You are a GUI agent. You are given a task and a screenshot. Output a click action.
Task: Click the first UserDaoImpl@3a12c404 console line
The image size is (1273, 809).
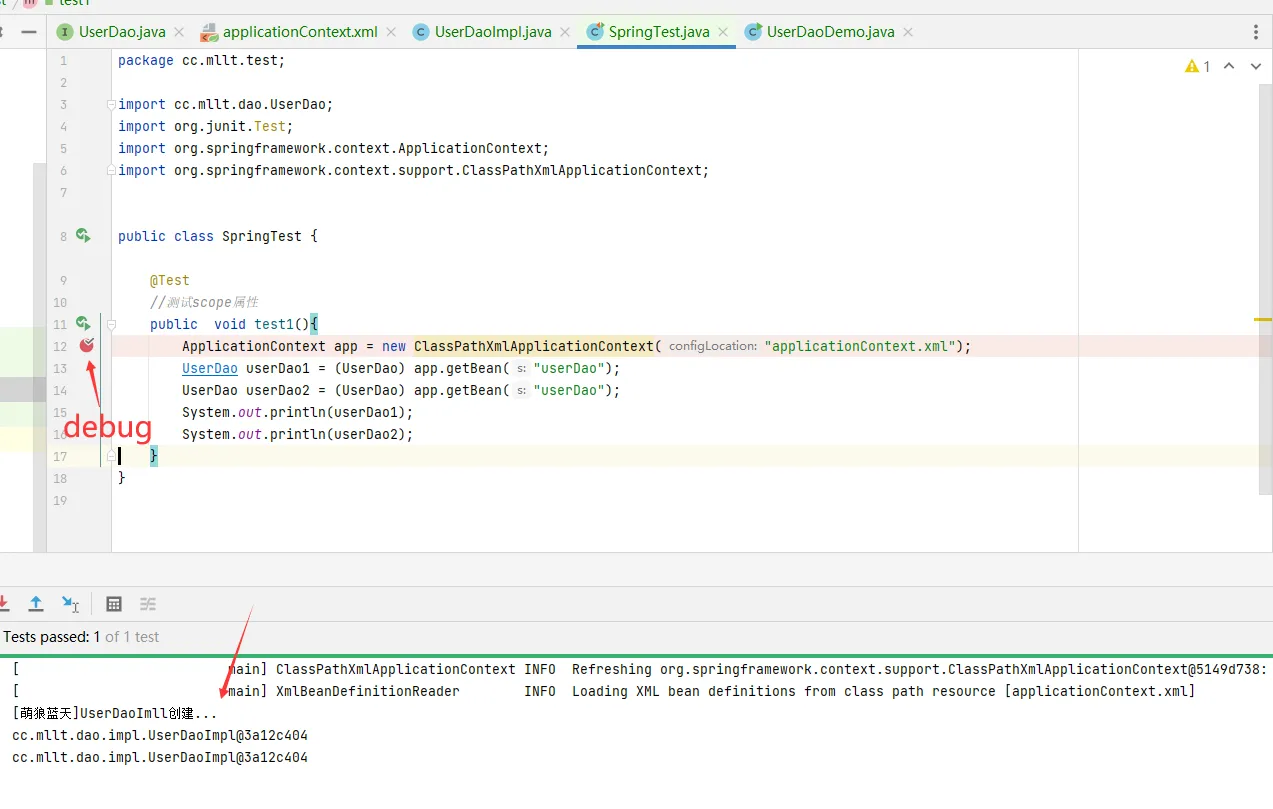(160, 735)
